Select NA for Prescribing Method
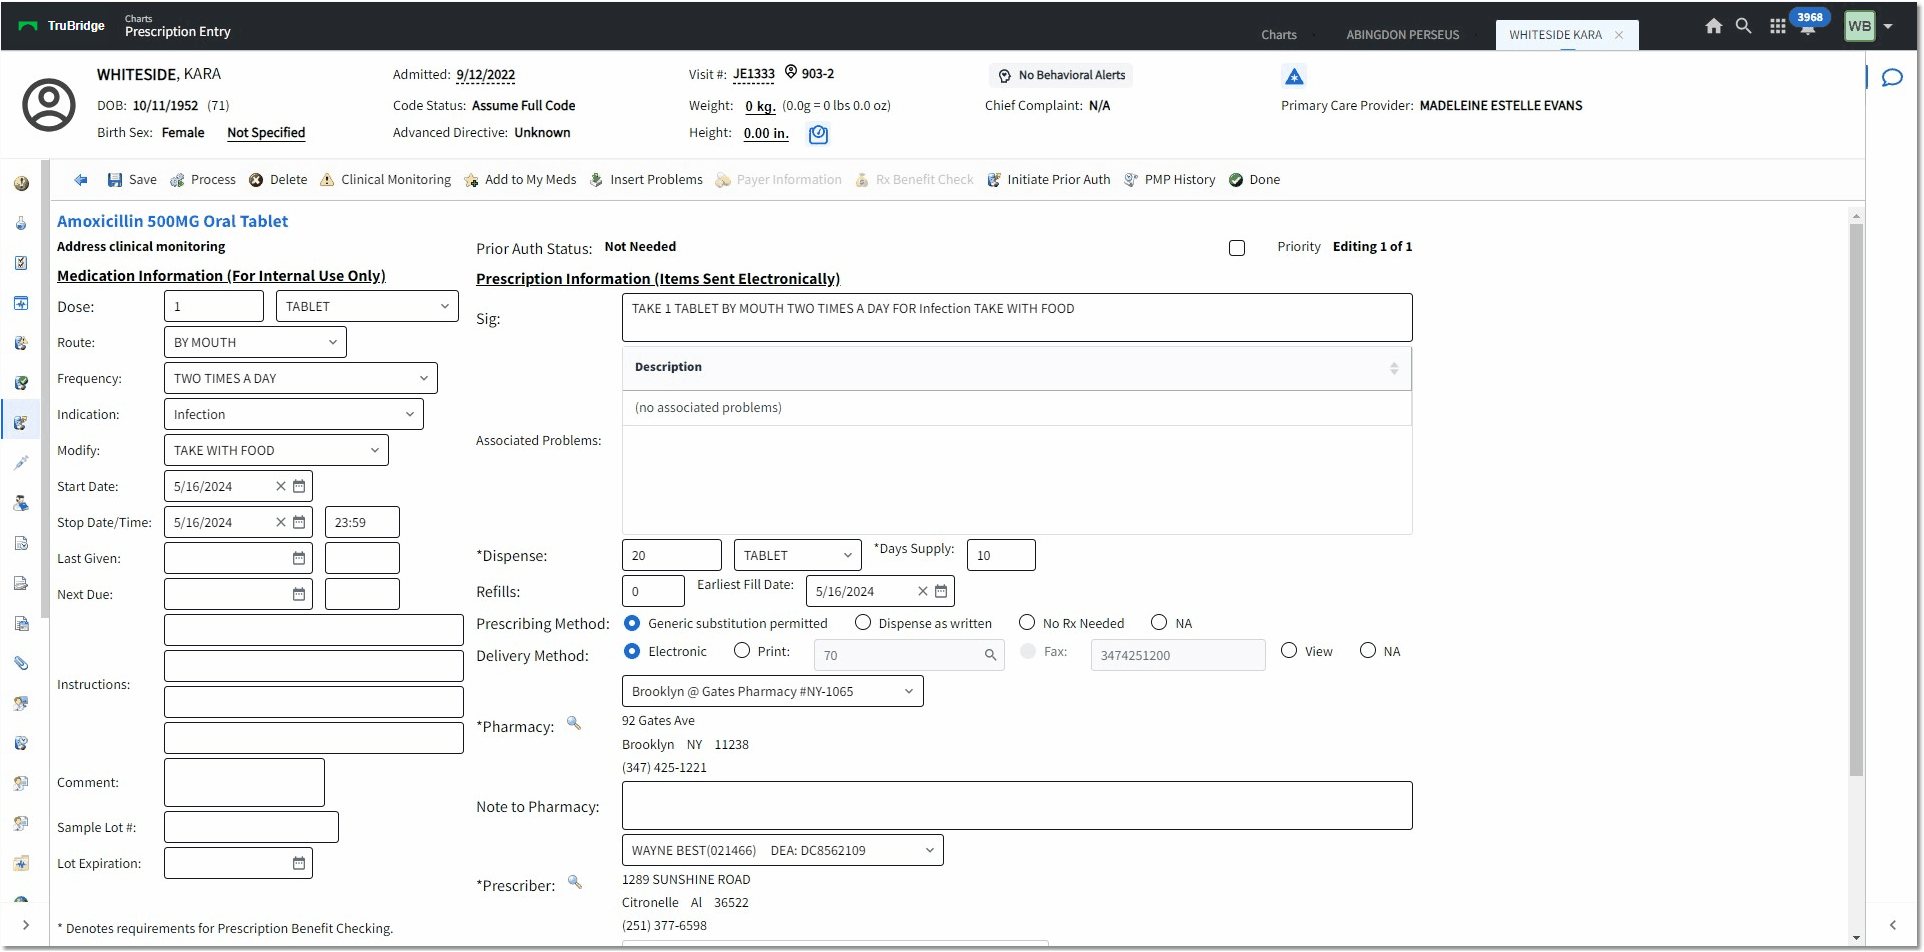 pos(1159,622)
